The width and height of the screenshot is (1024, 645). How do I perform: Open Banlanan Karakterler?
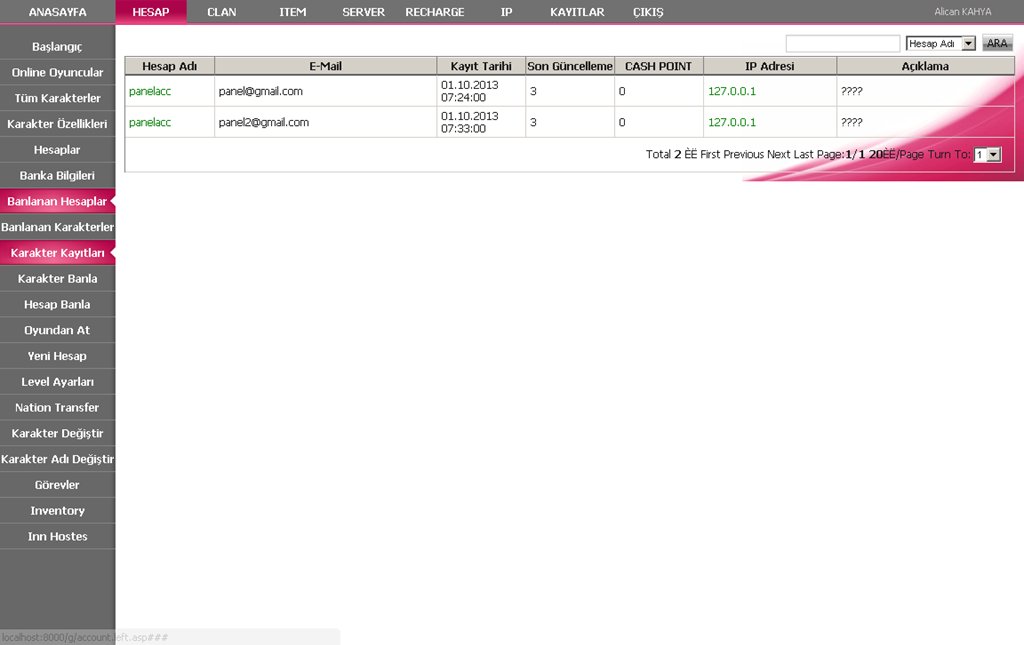tap(57, 227)
